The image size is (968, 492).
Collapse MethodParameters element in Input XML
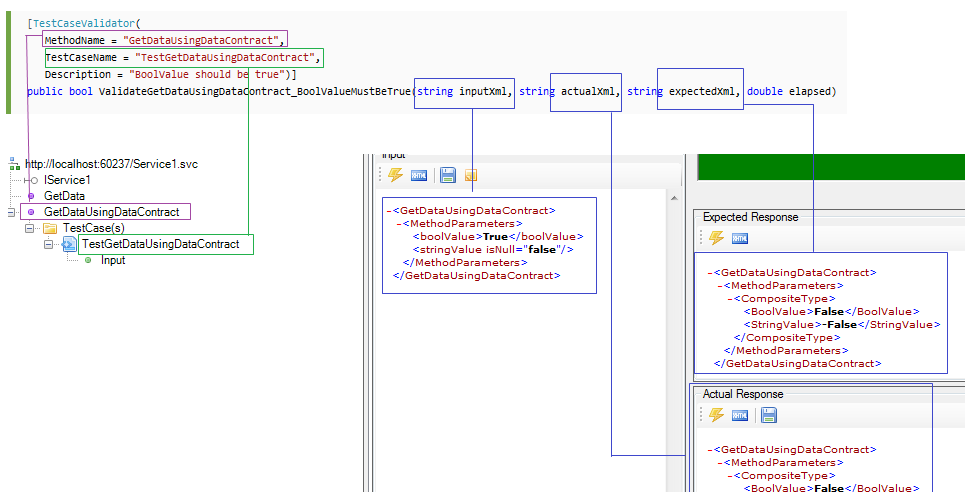[399, 223]
